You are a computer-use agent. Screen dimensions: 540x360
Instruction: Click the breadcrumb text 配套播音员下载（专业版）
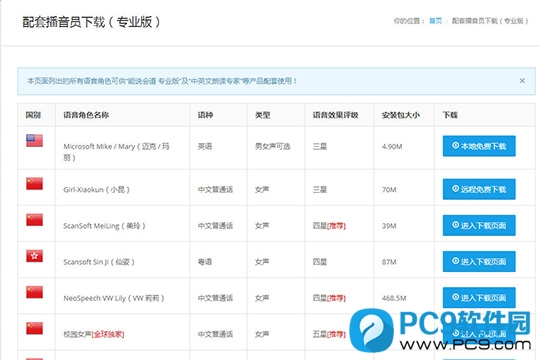489,21
